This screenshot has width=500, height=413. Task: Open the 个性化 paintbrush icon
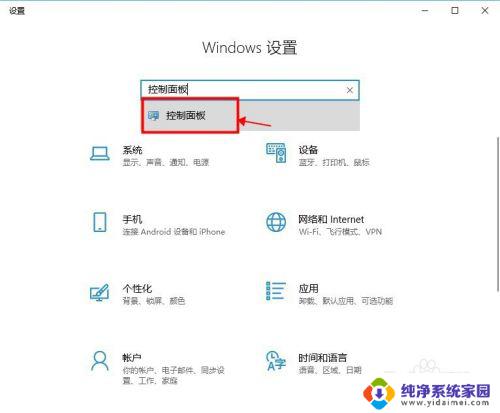99,292
